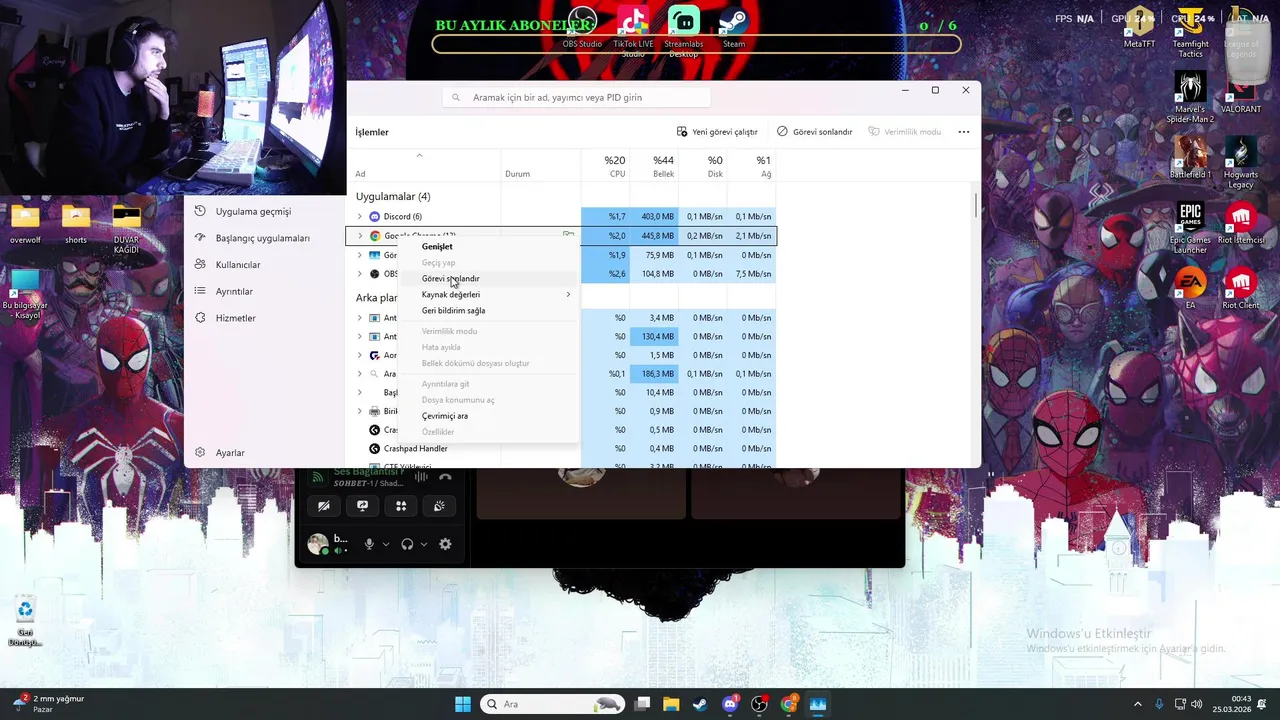
Task: Deafen audio with the Discord headphone button
Action: [407, 544]
